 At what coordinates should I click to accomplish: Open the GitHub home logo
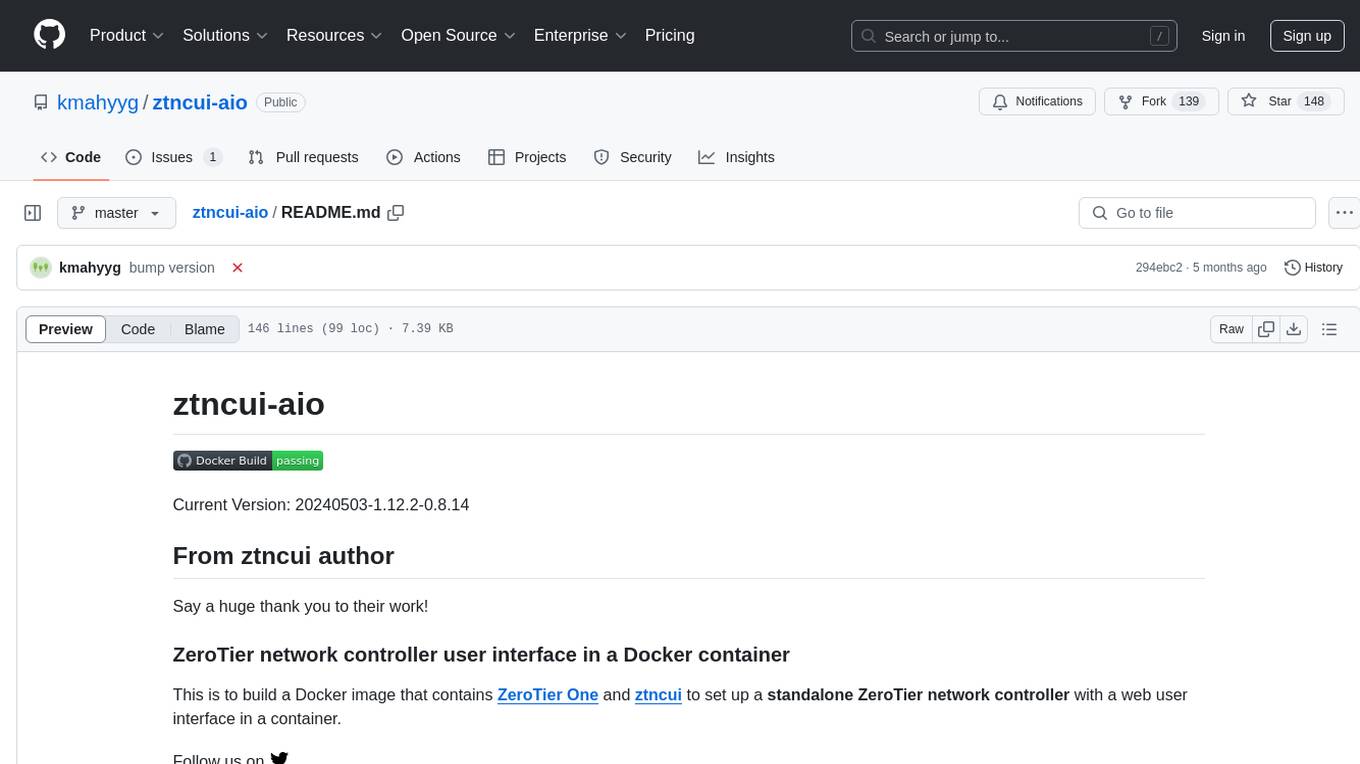49,35
